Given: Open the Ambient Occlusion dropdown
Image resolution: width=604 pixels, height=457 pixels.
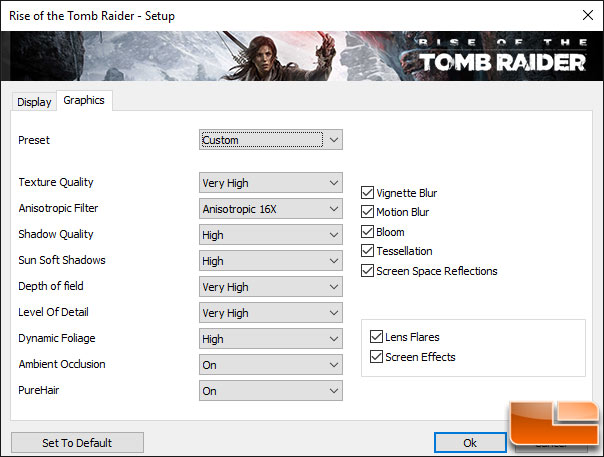Looking at the screenshot, I should coord(270,365).
